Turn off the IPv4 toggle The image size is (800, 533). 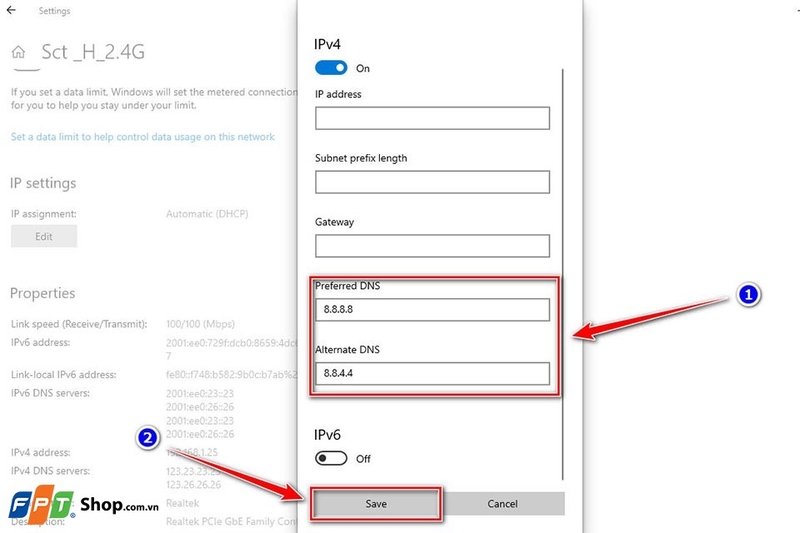(x=331, y=68)
